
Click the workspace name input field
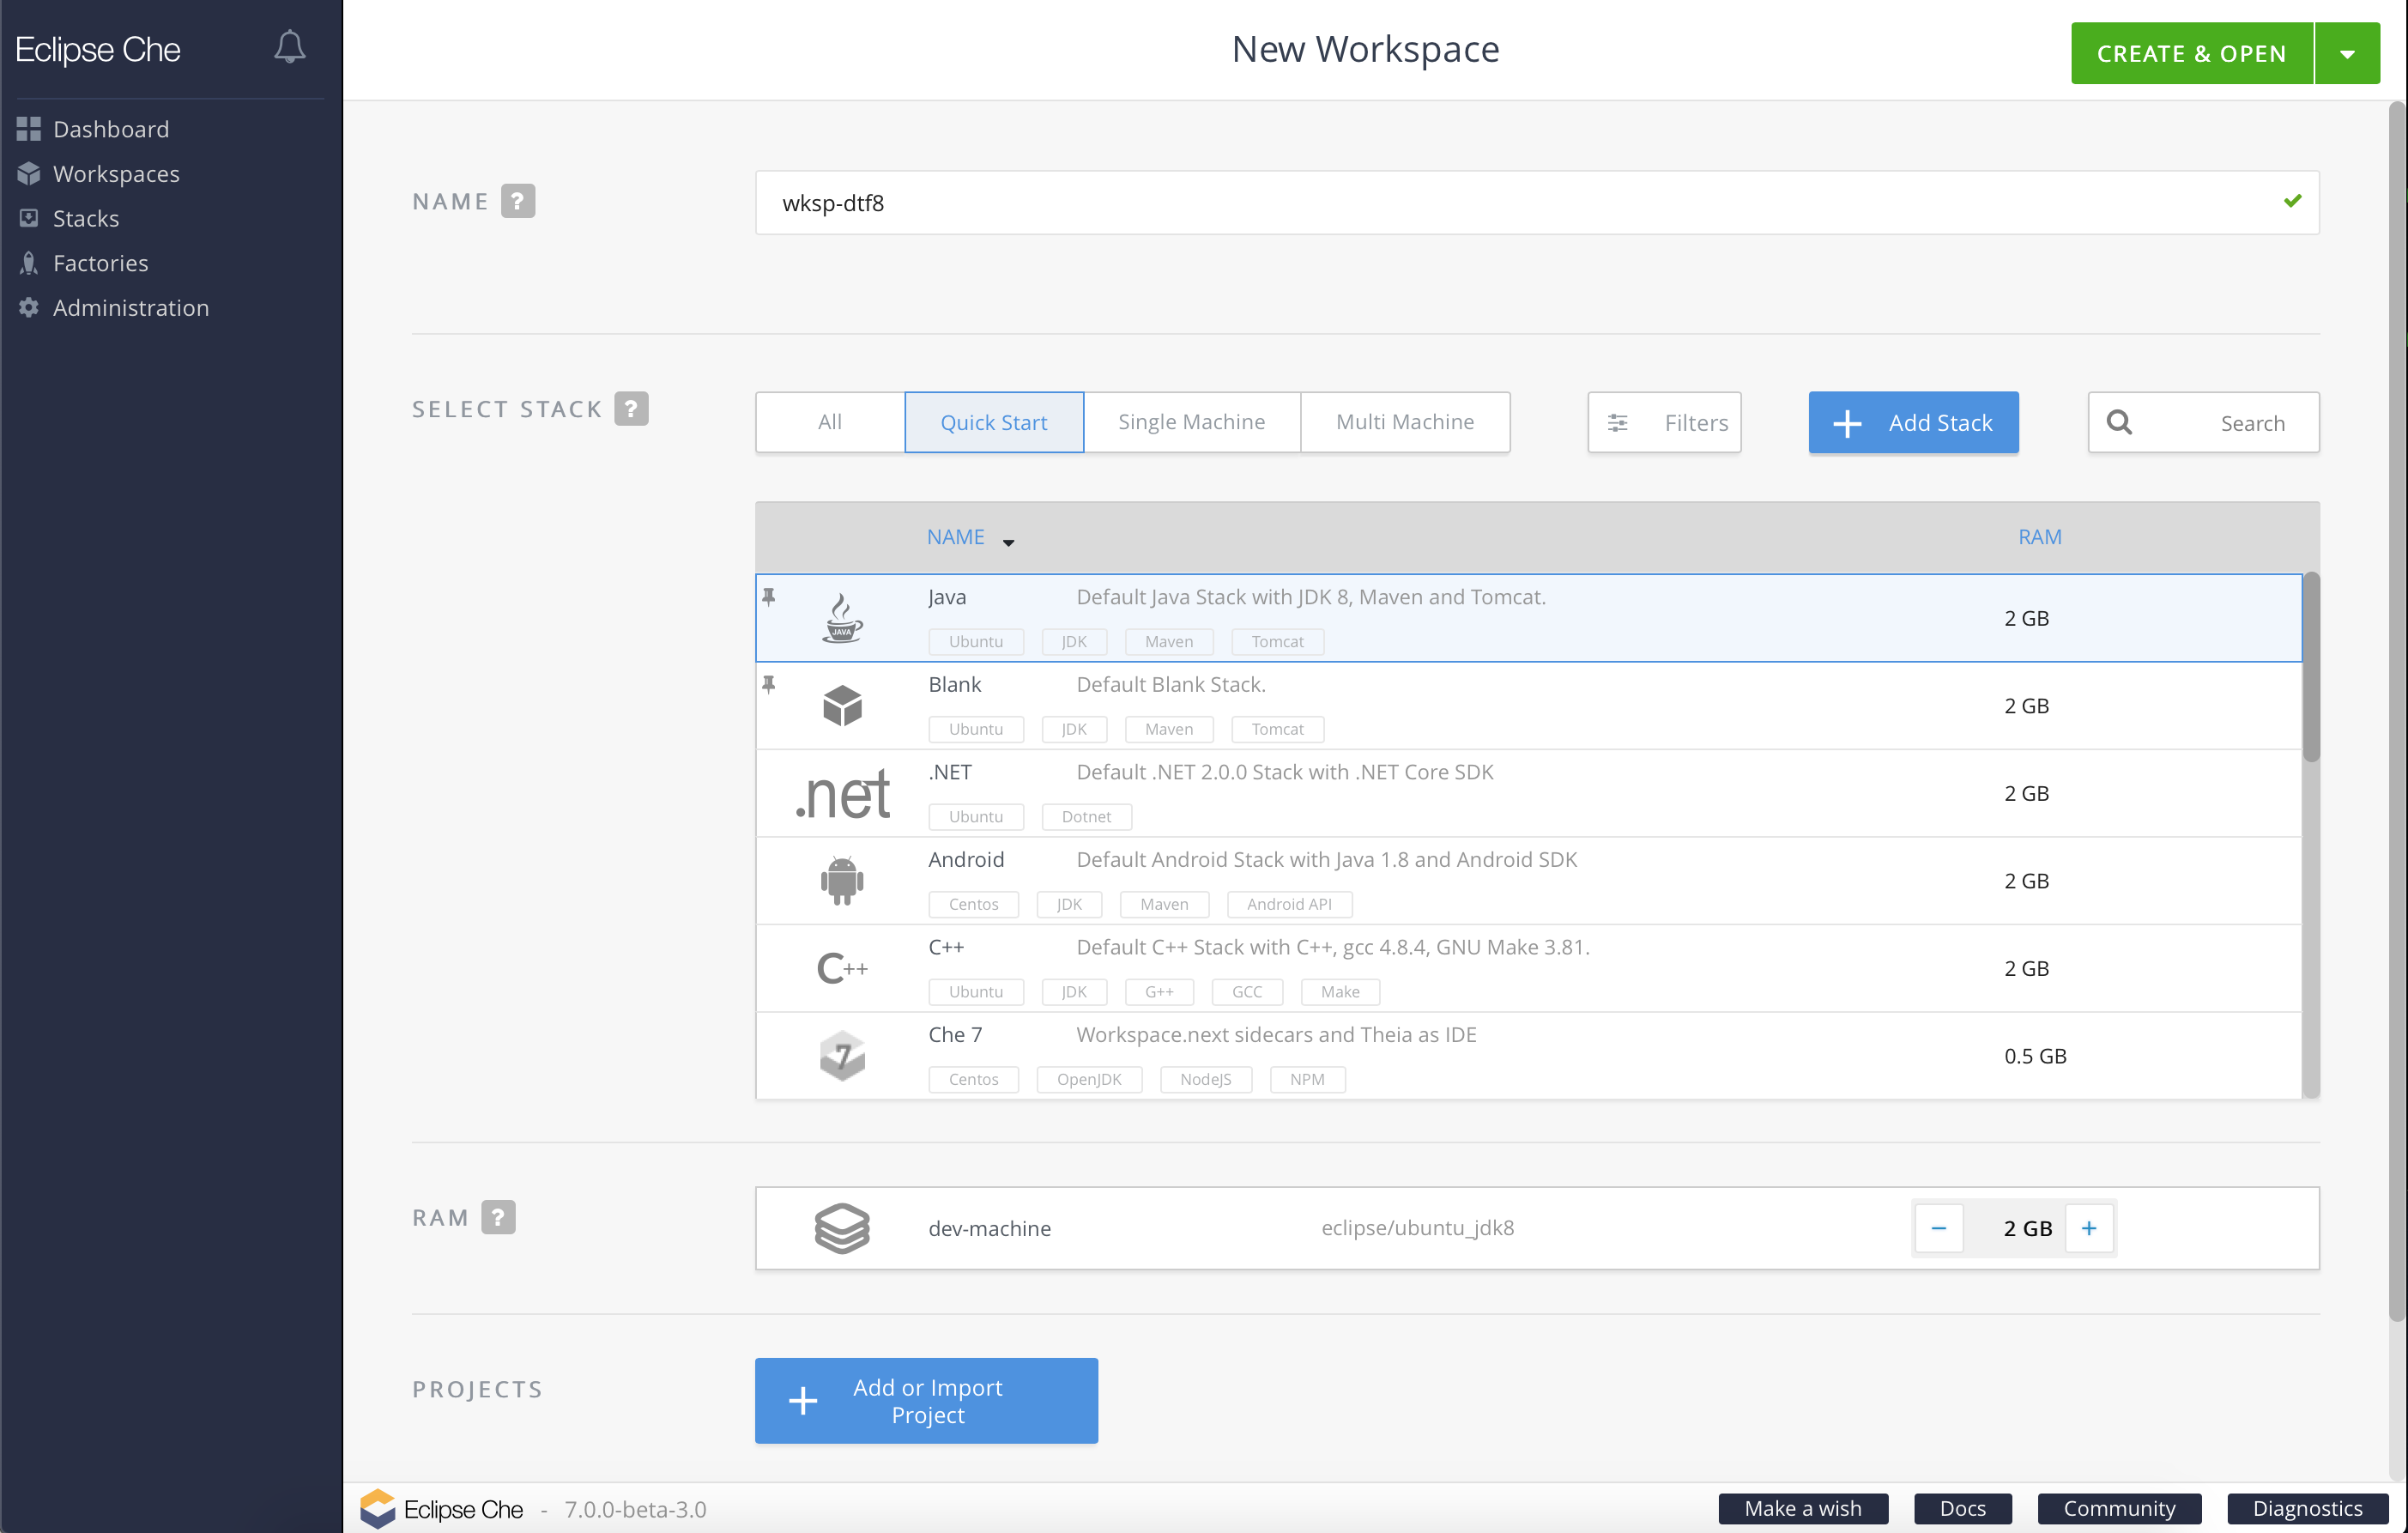(1500, 203)
